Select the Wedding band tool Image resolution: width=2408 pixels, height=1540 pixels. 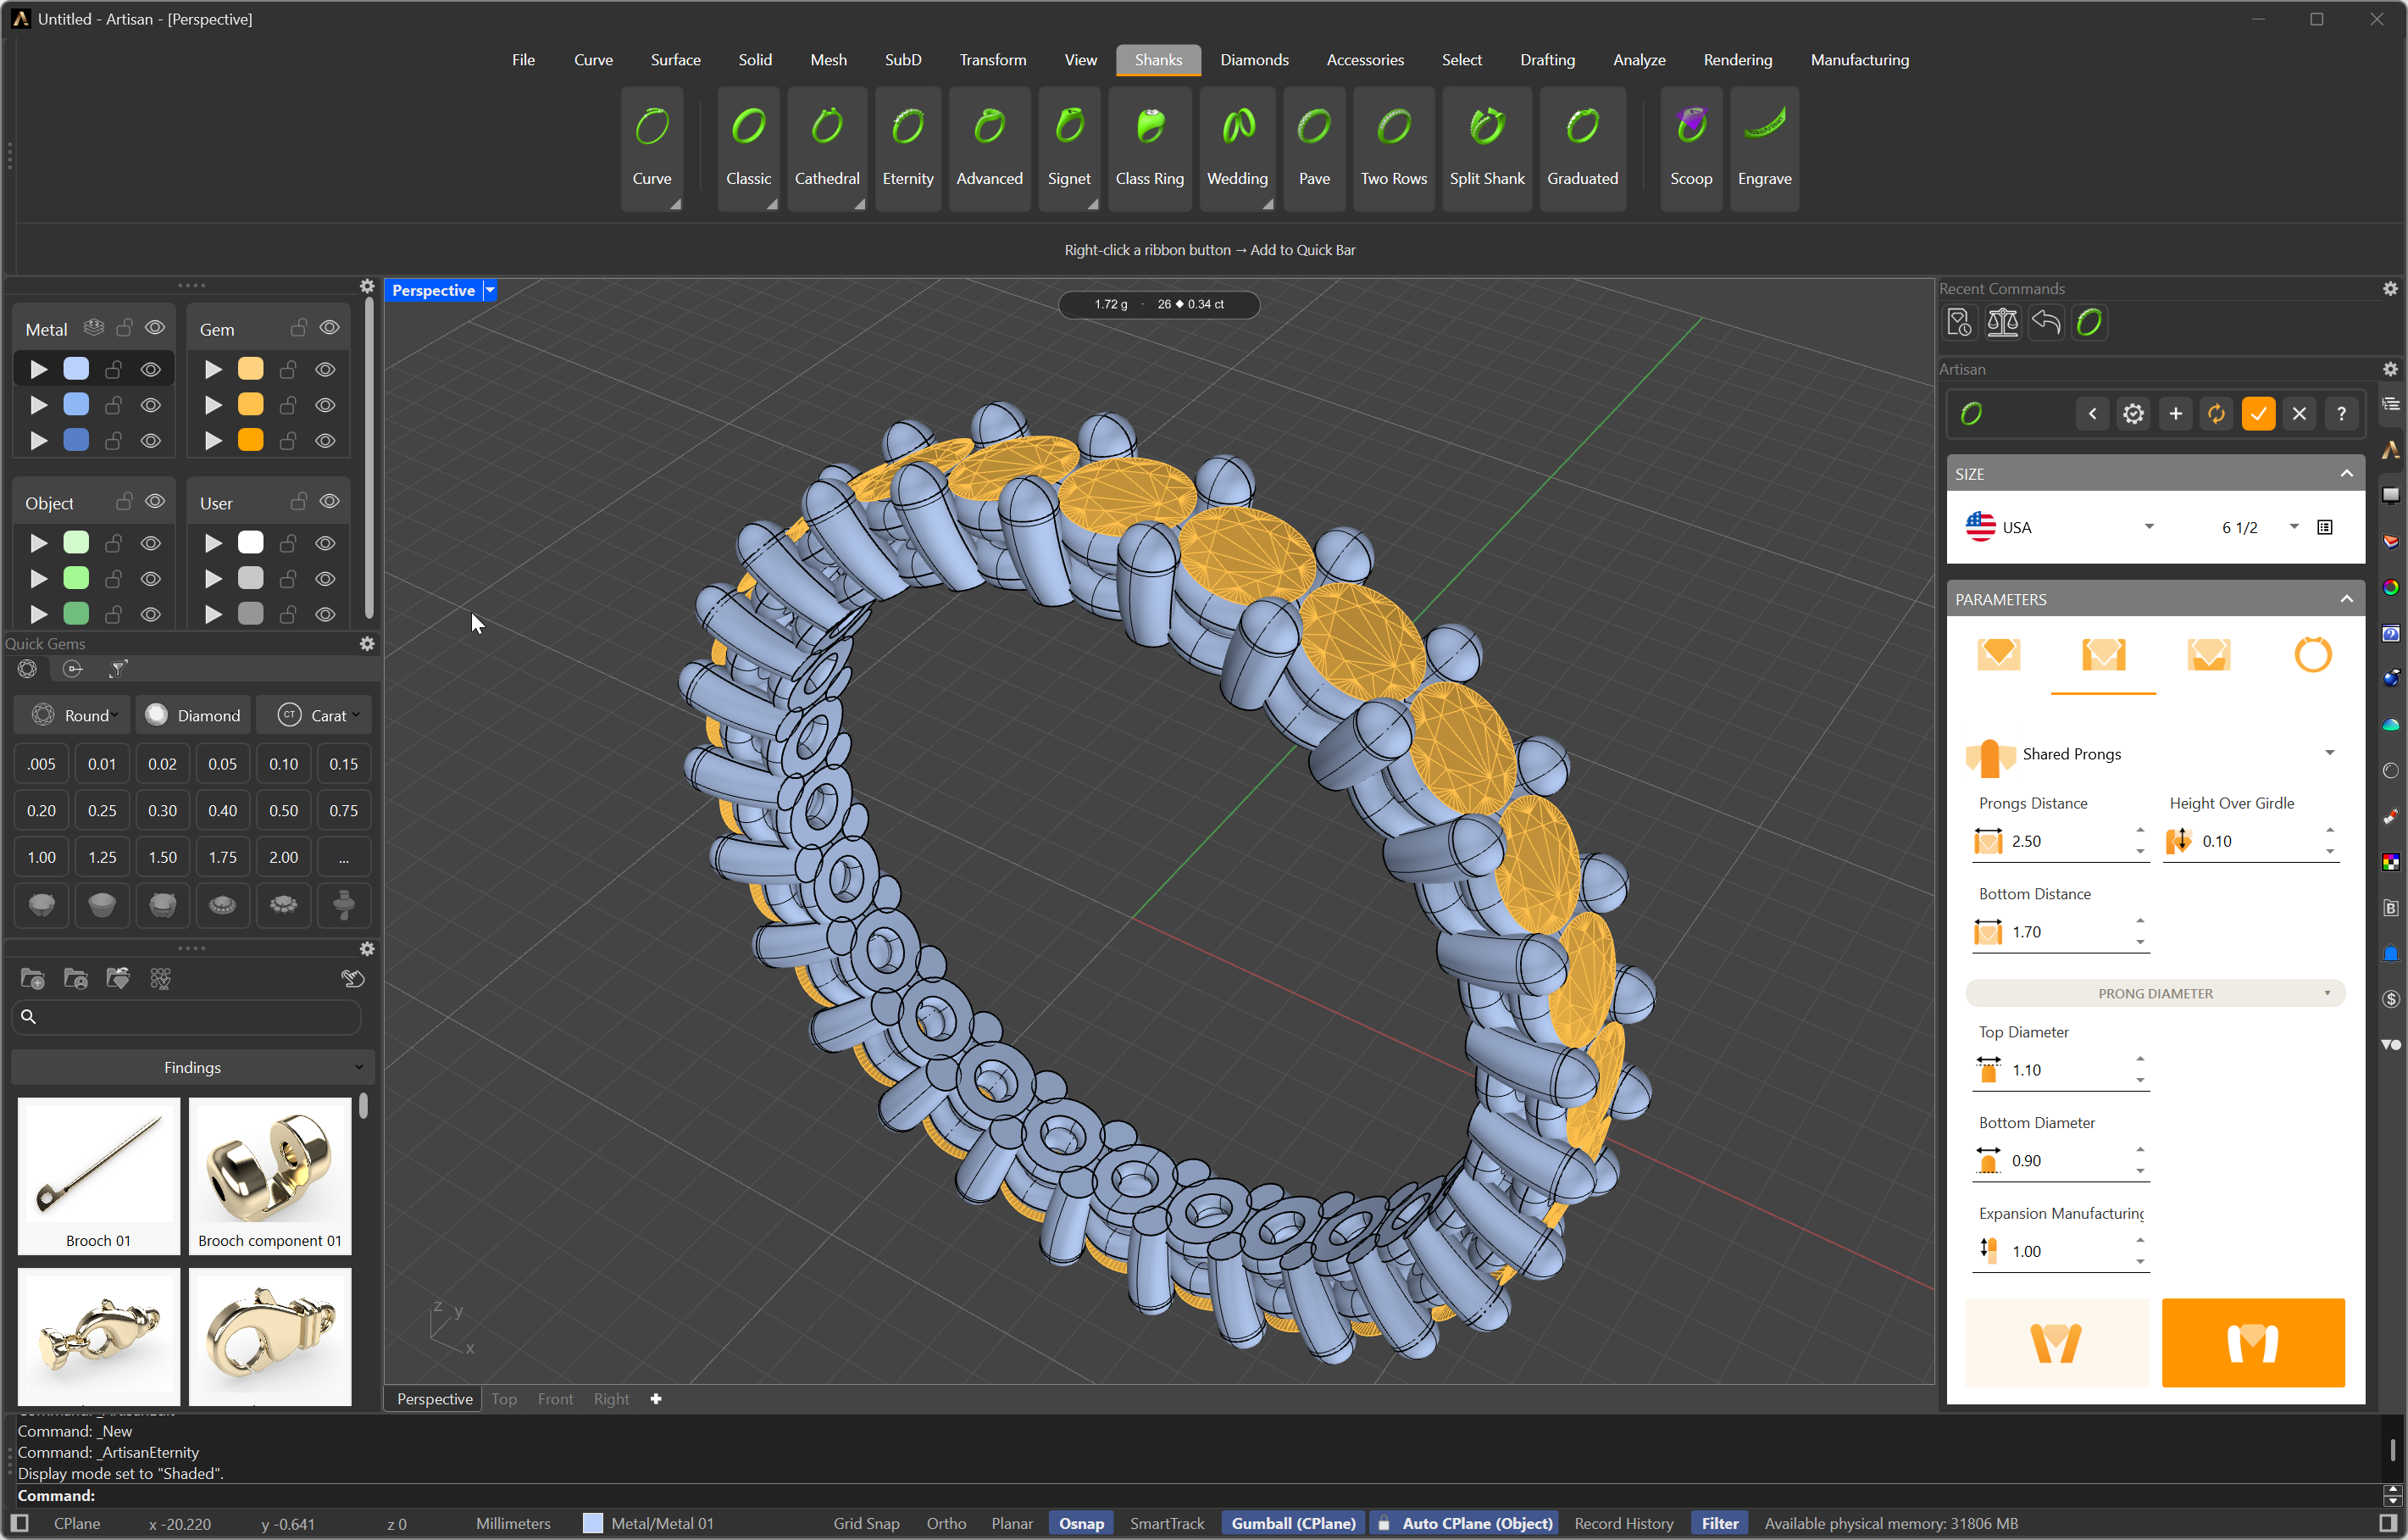[1237, 148]
